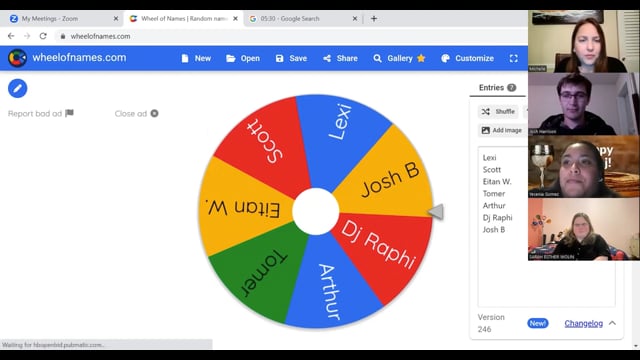The width and height of the screenshot is (640, 360).
Task: Click Add image button
Action: tap(502, 130)
